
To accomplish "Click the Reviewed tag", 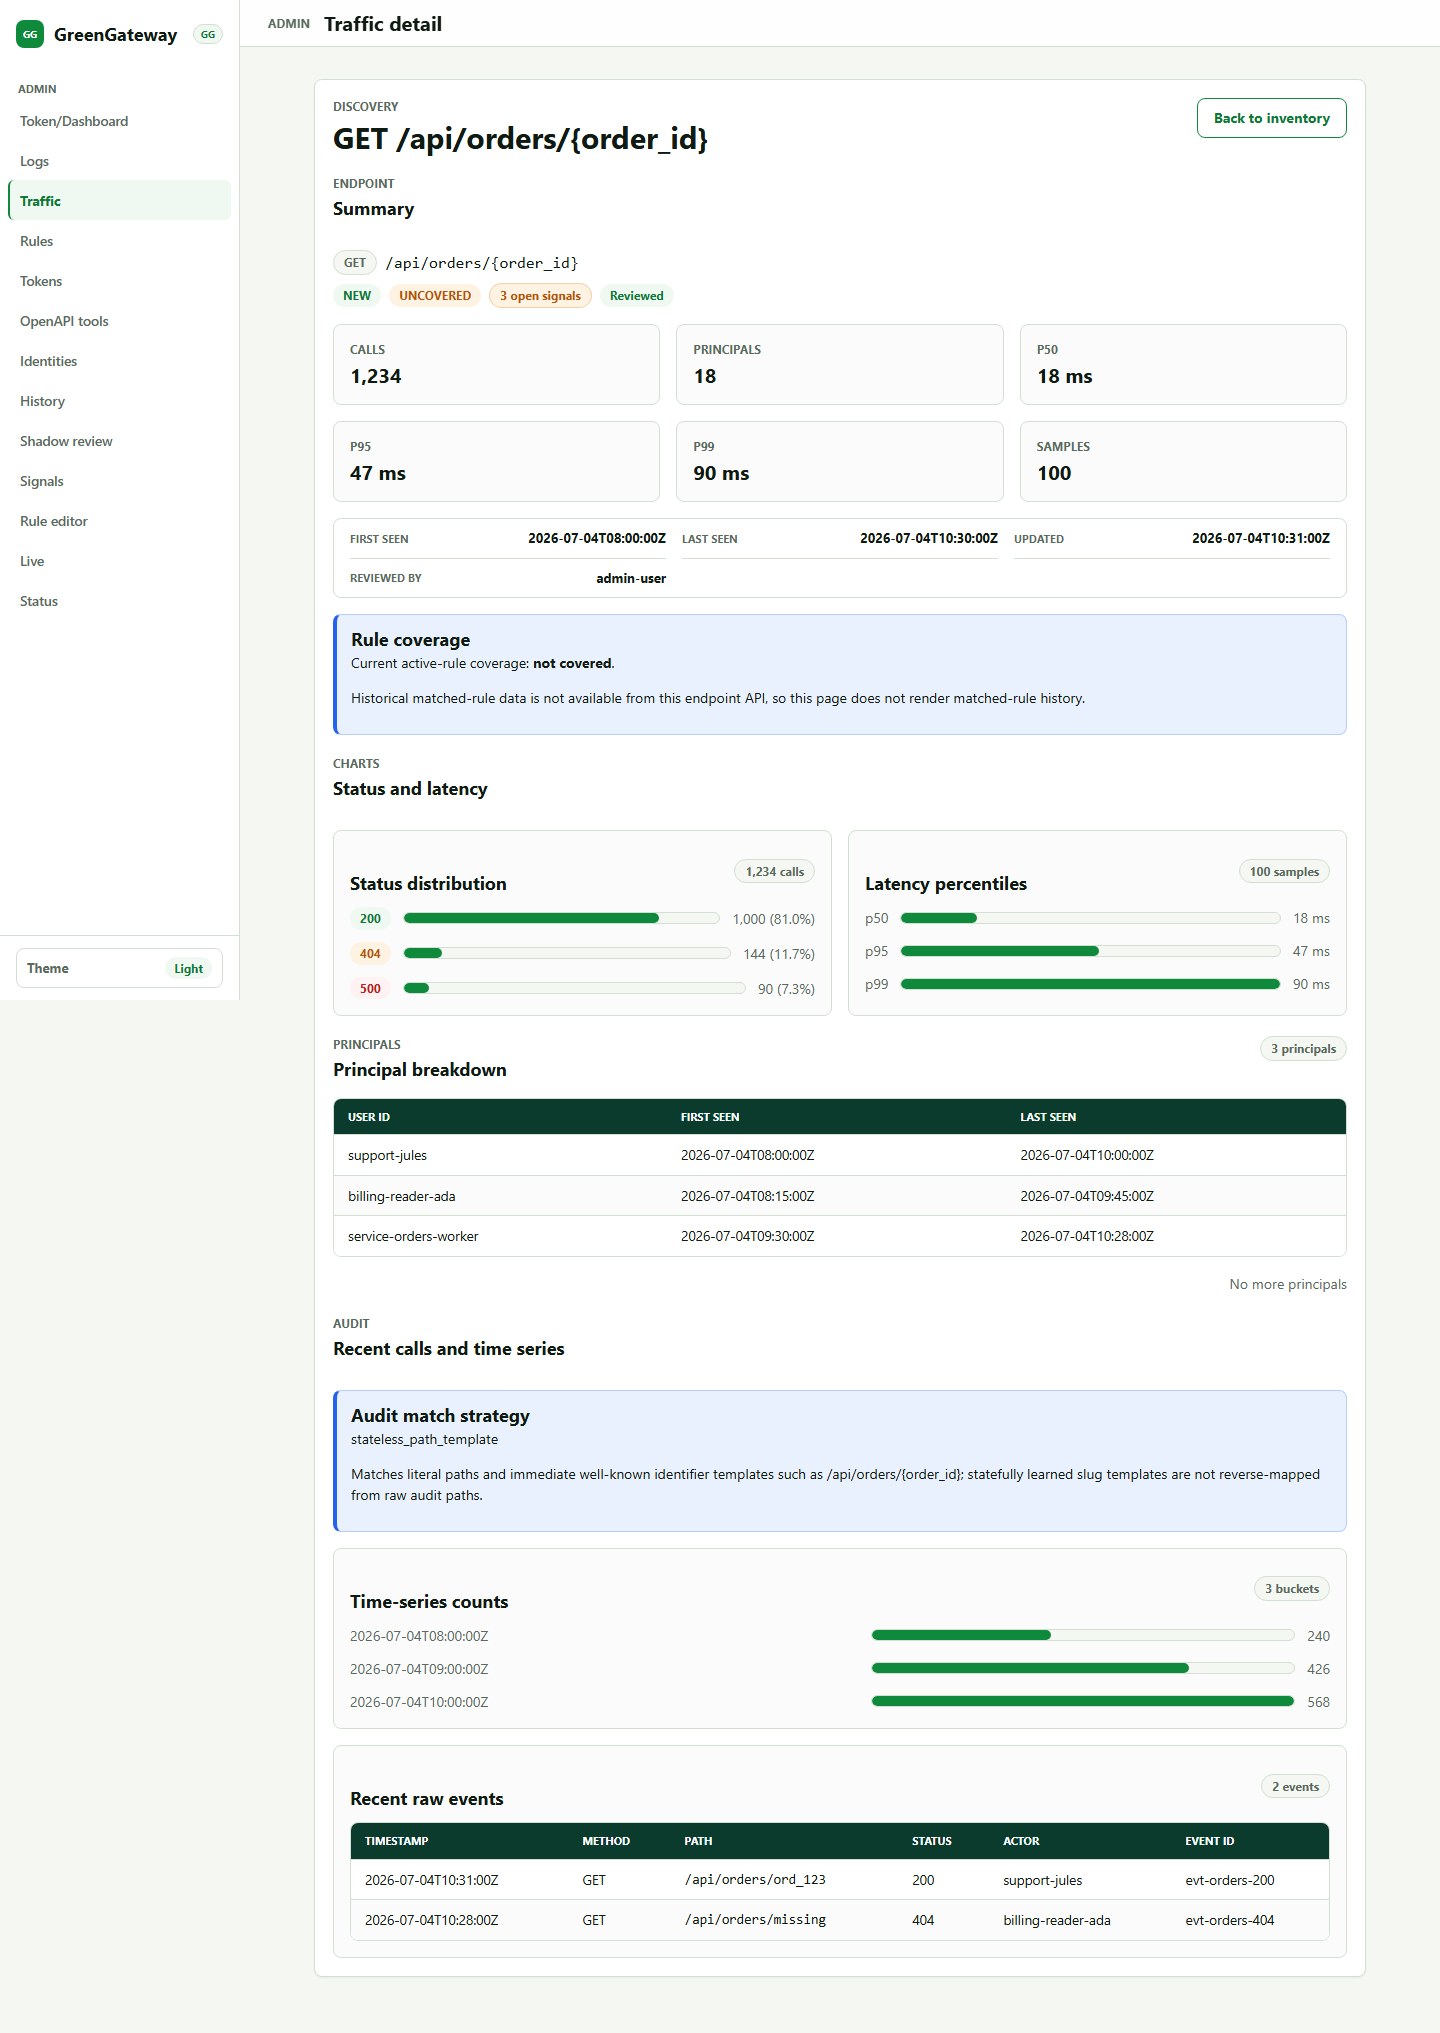I will (x=636, y=296).
